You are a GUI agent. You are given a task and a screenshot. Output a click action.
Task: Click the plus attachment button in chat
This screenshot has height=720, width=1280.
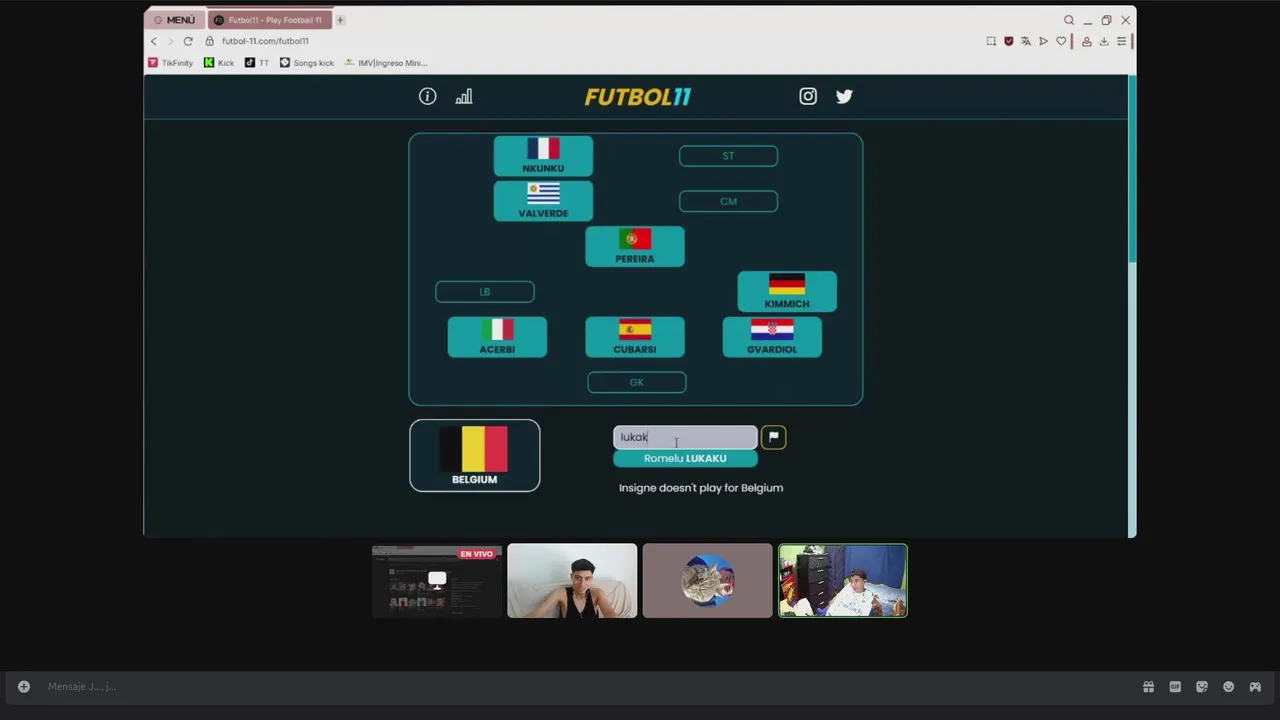[24, 686]
